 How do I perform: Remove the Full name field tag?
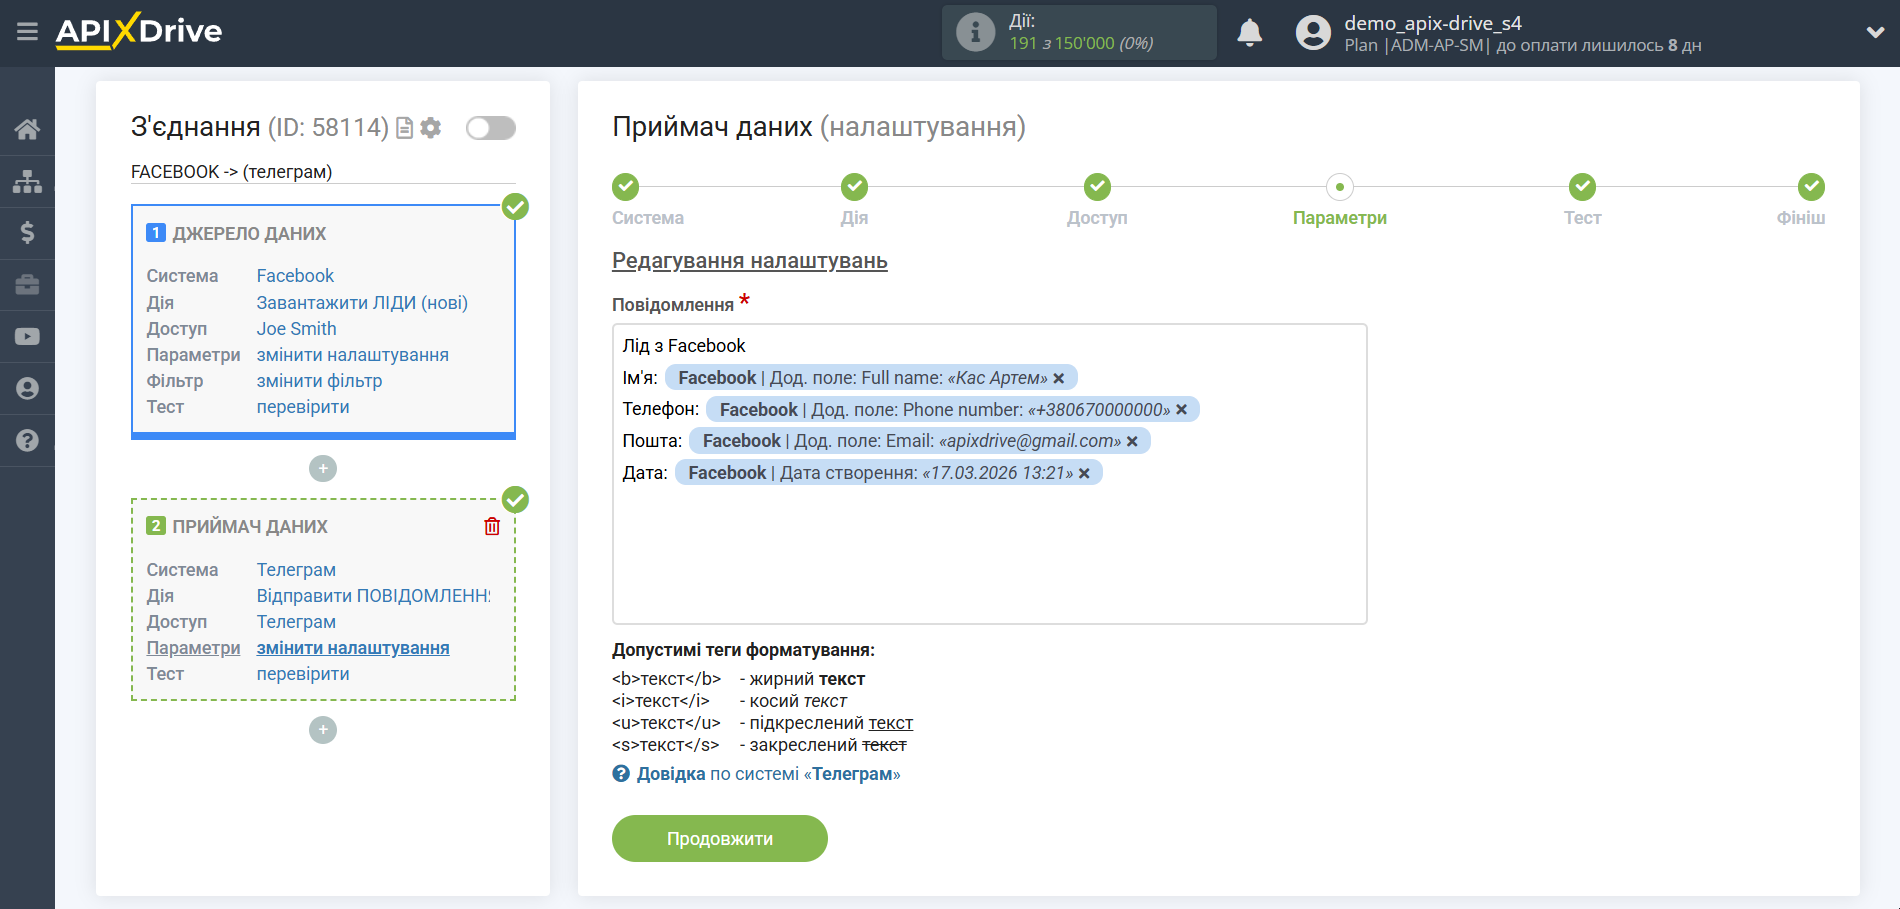1059,378
